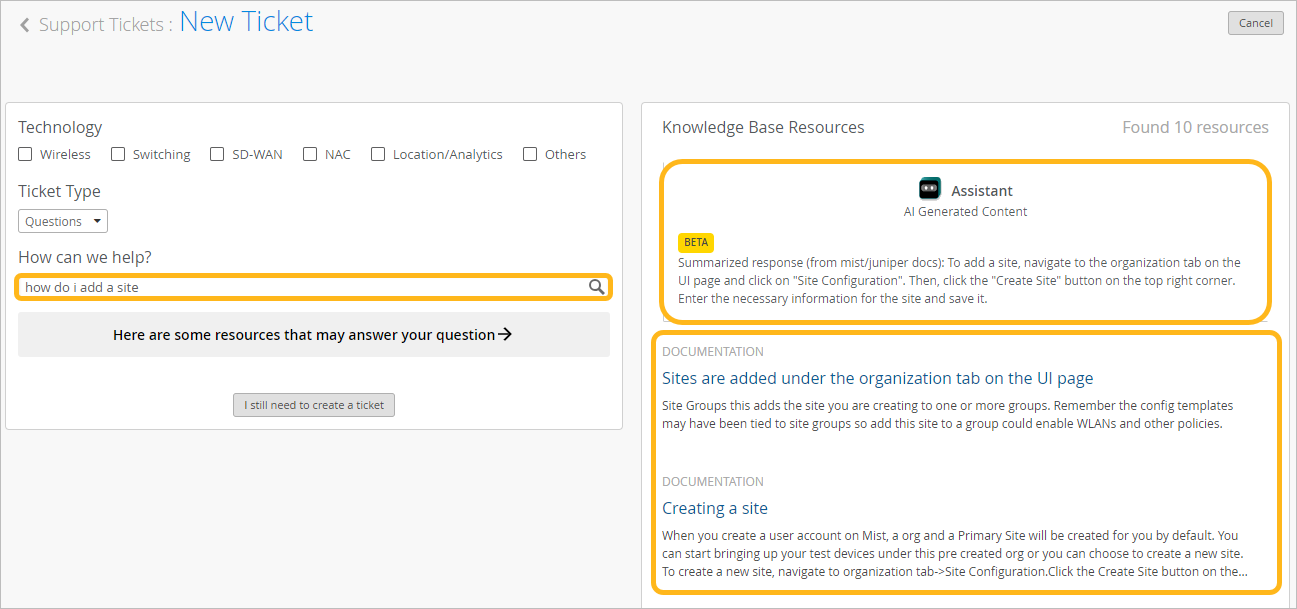Check the Others technology checkbox
This screenshot has width=1297, height=609.
tap(529, 153)
